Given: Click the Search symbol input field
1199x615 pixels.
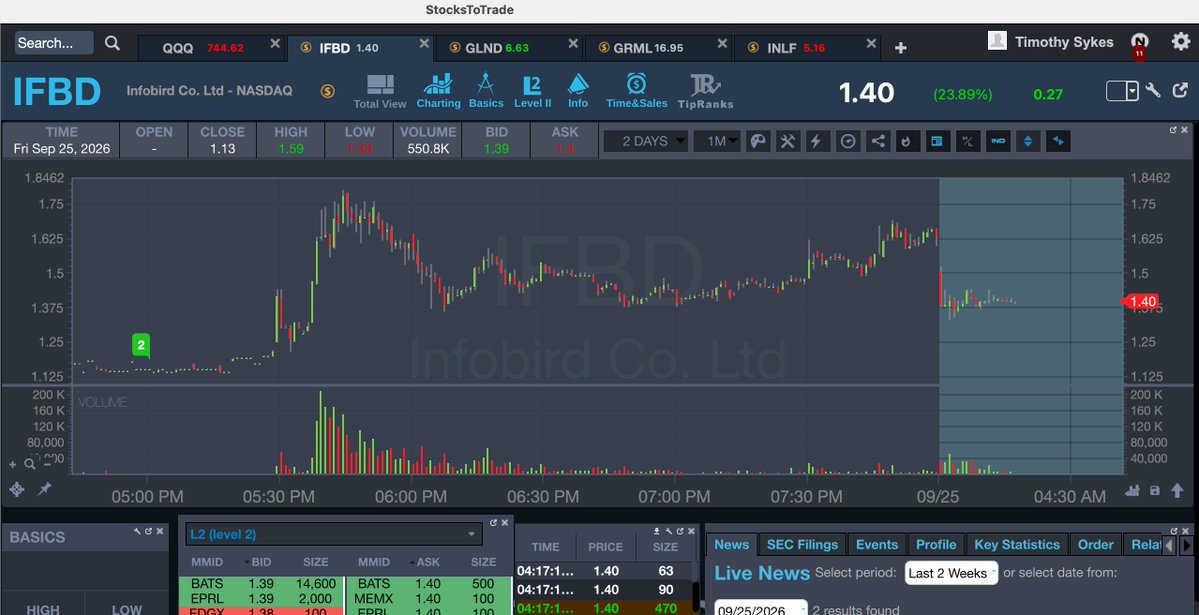Looking at the screenshot, I should tap(54, 43).
